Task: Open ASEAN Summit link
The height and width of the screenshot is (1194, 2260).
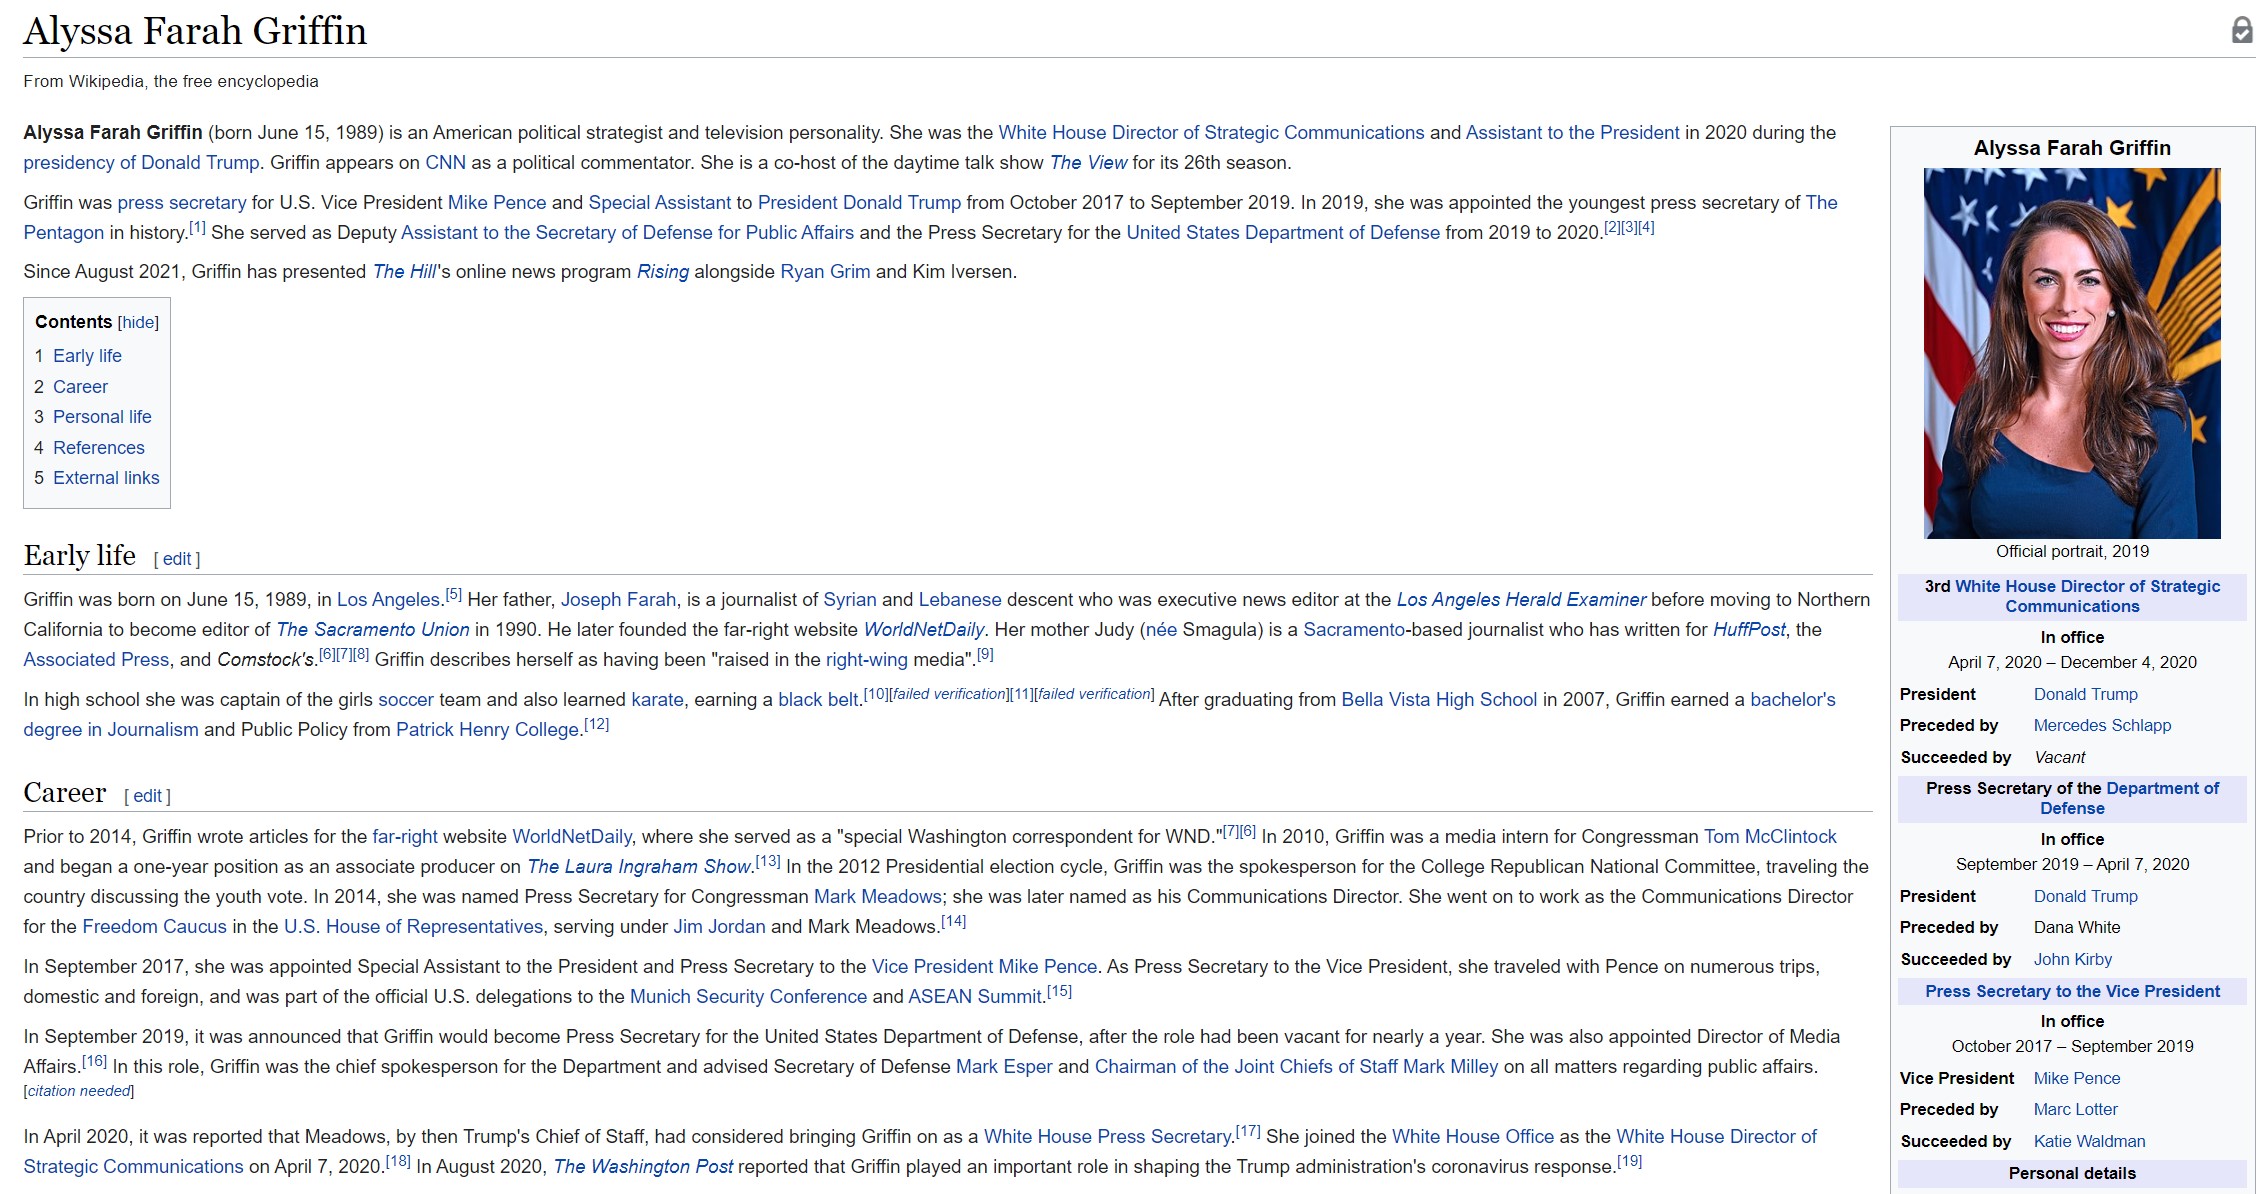Action: click(975, 997)
